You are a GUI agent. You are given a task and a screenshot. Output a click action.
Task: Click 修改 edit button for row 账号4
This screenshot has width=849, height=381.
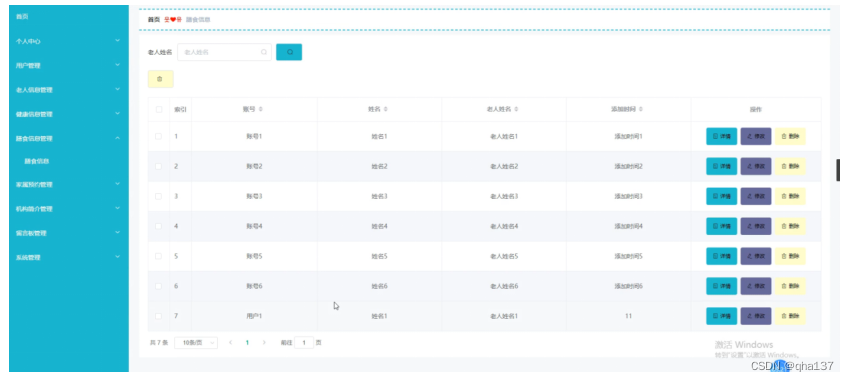click(756, 226)
